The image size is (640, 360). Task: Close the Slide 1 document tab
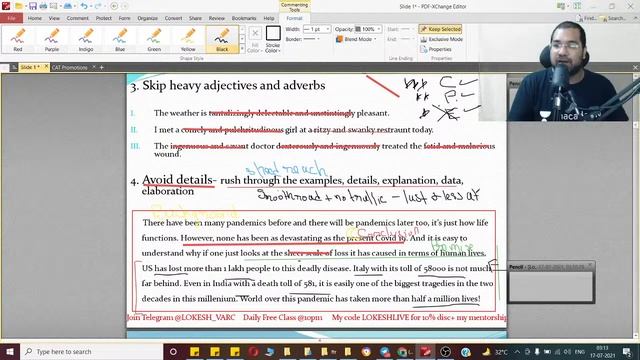(x=46, y=67)
